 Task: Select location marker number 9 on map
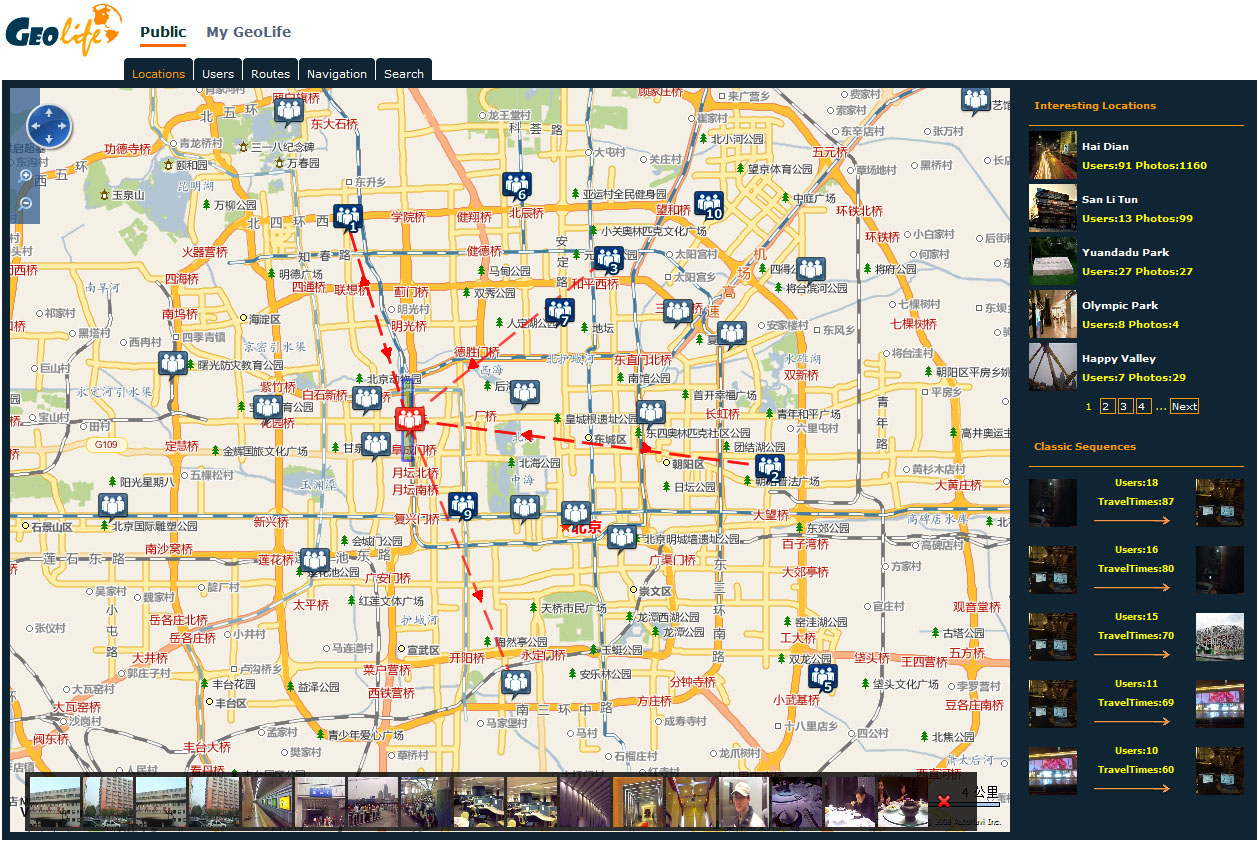[462, 505]
